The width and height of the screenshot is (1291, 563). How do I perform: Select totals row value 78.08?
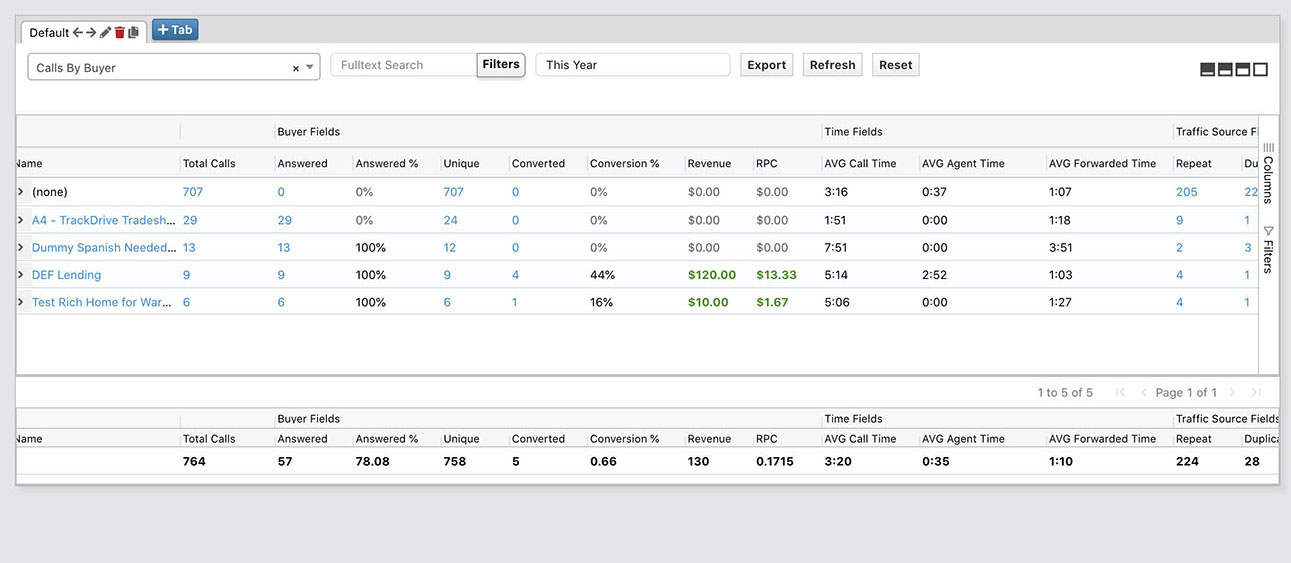[x=373, y=461]
